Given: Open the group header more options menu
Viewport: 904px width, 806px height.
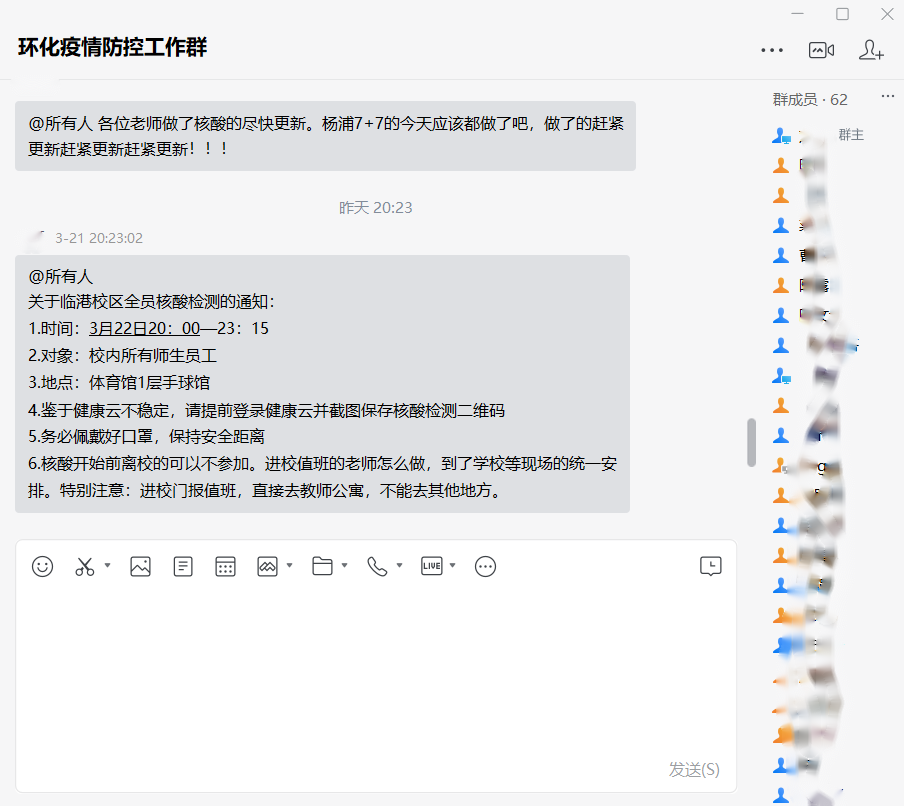Looking at the screenshot, I should (x=772, y=50).
